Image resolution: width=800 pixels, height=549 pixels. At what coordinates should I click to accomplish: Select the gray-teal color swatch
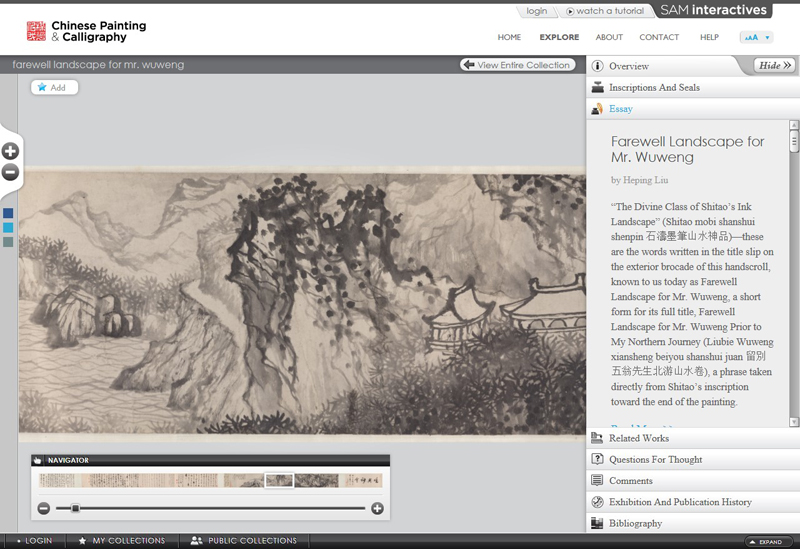click(8, 242)
